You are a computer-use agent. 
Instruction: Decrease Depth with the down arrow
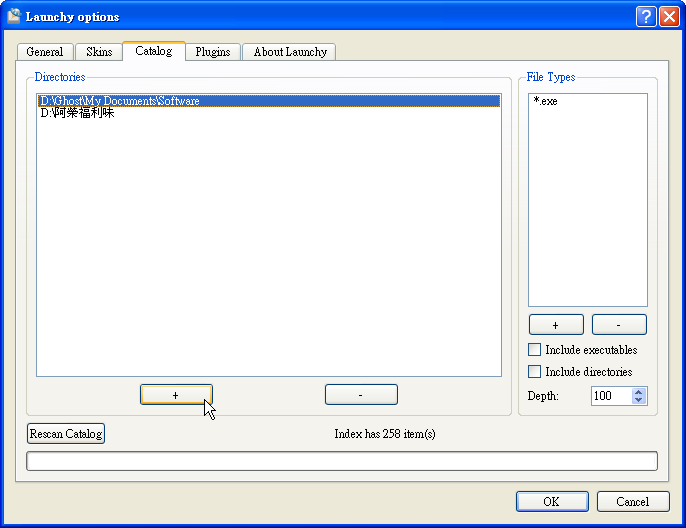click(x=639, y=400)
